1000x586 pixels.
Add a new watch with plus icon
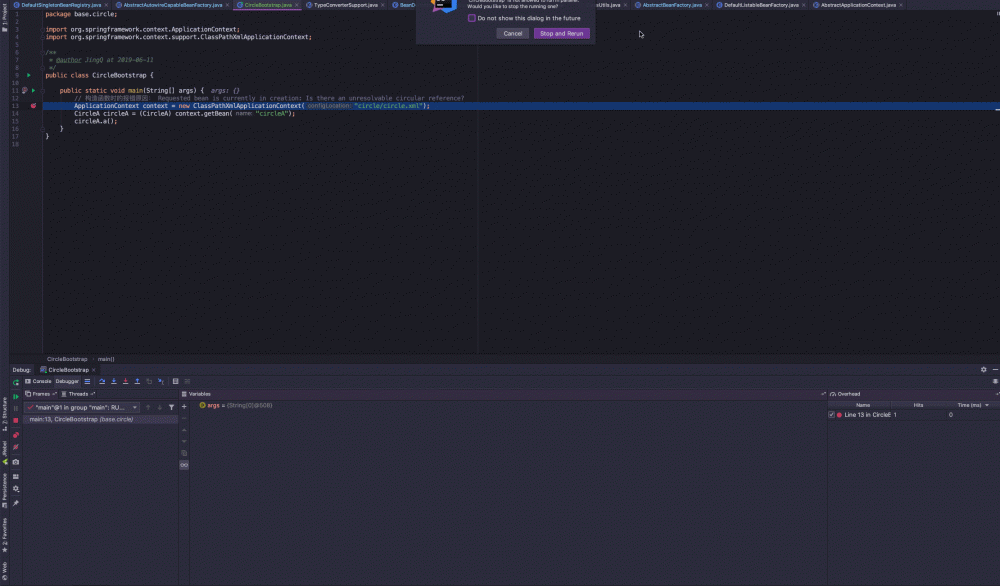point(184,407)
